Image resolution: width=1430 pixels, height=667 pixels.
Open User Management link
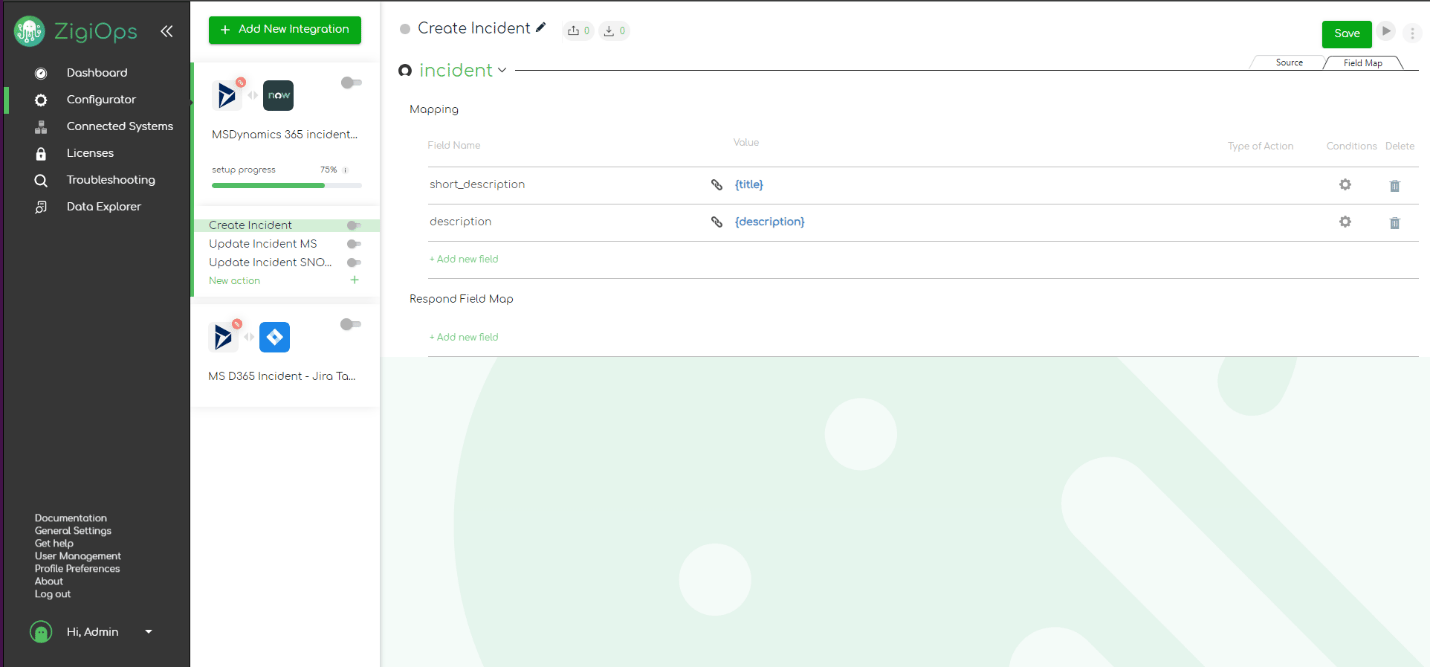coord(78,557)
